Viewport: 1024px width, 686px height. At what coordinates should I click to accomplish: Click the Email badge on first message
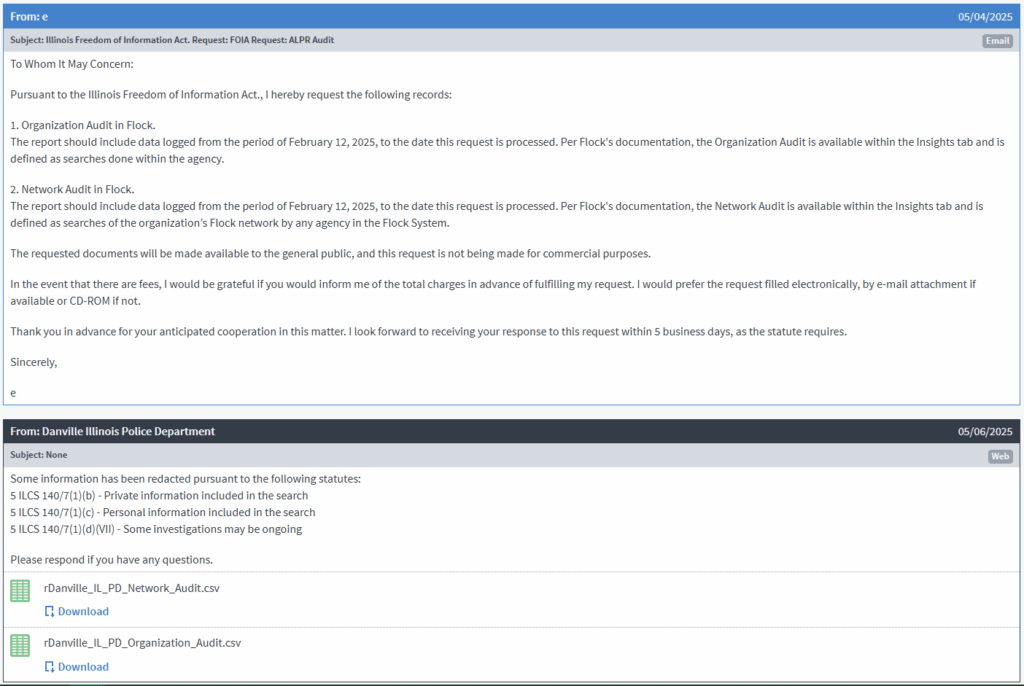tap(997, 41)
